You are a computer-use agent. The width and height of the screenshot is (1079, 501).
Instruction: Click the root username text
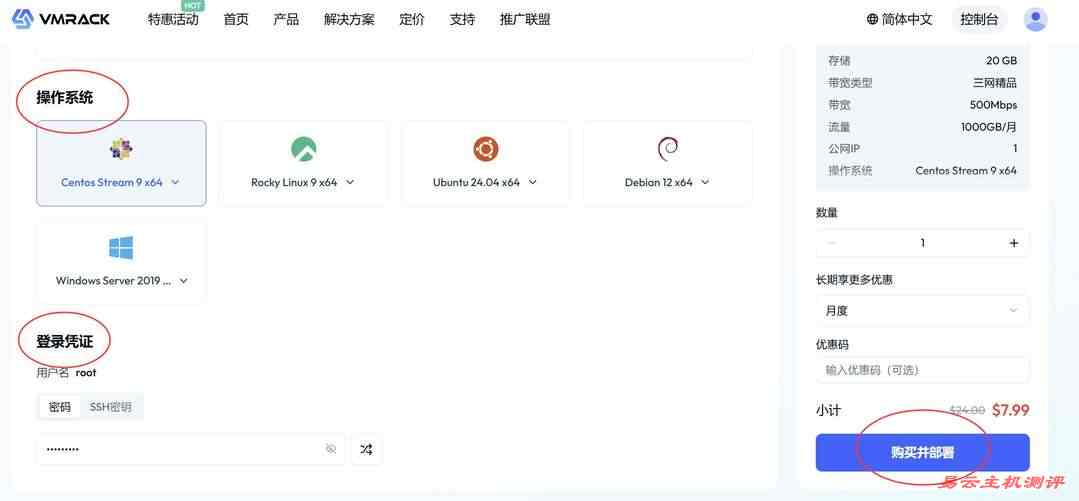click(x=86, y=372)
